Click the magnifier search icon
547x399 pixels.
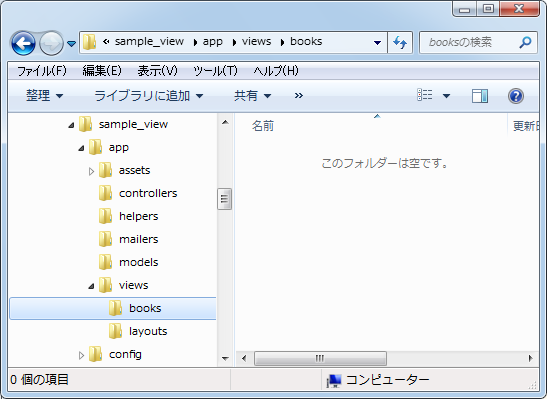pos(525,43)
